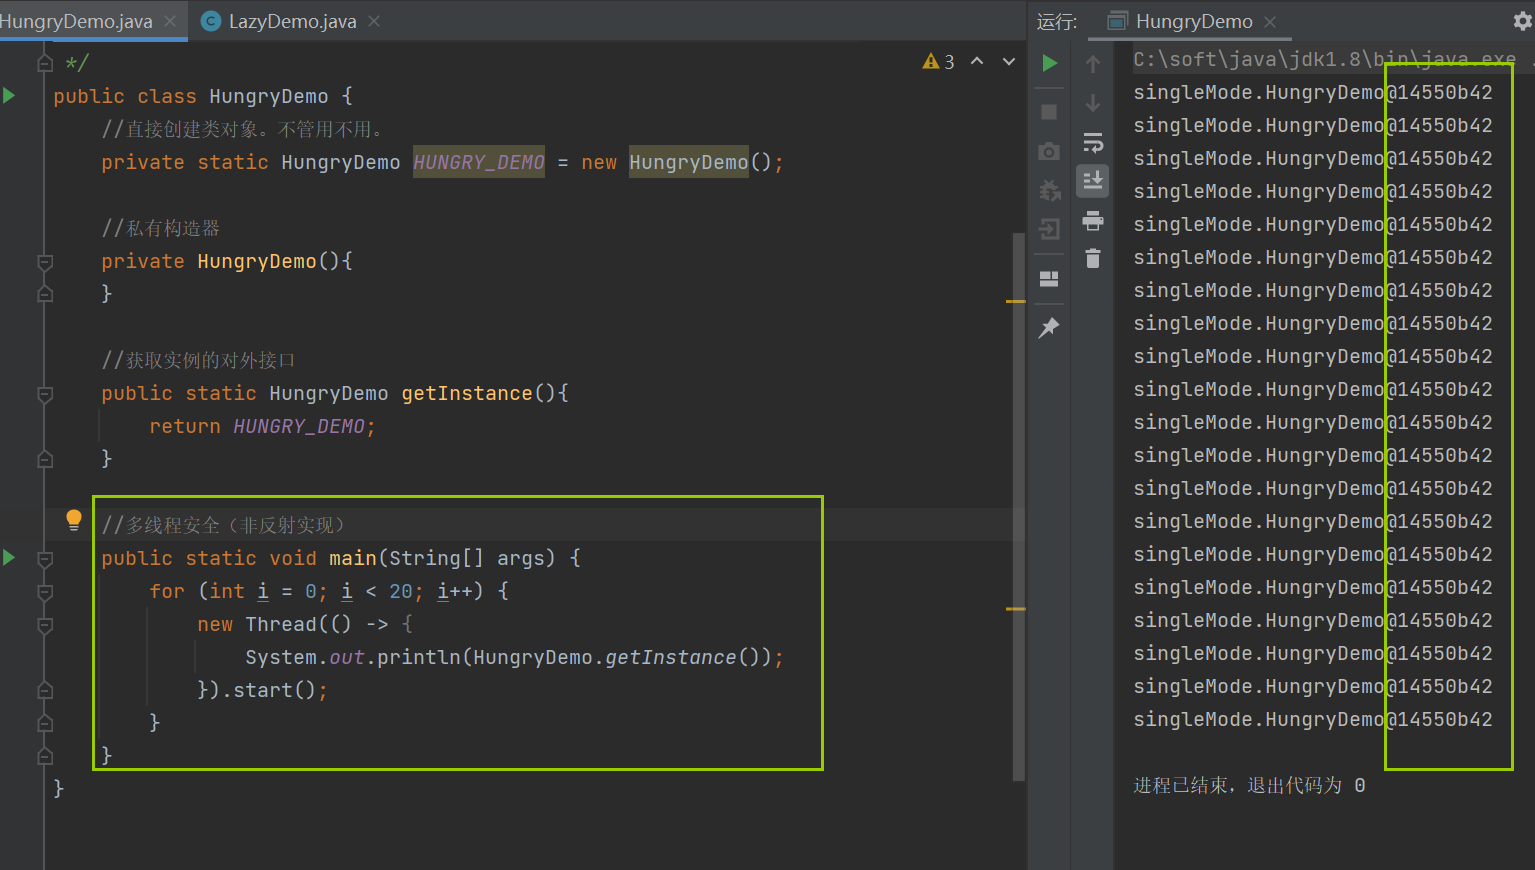Image resolution: width=1535 pixels, height=870 pixels.
Task: Fold the constructor's closing brace marker
Action: coord(45,294)
